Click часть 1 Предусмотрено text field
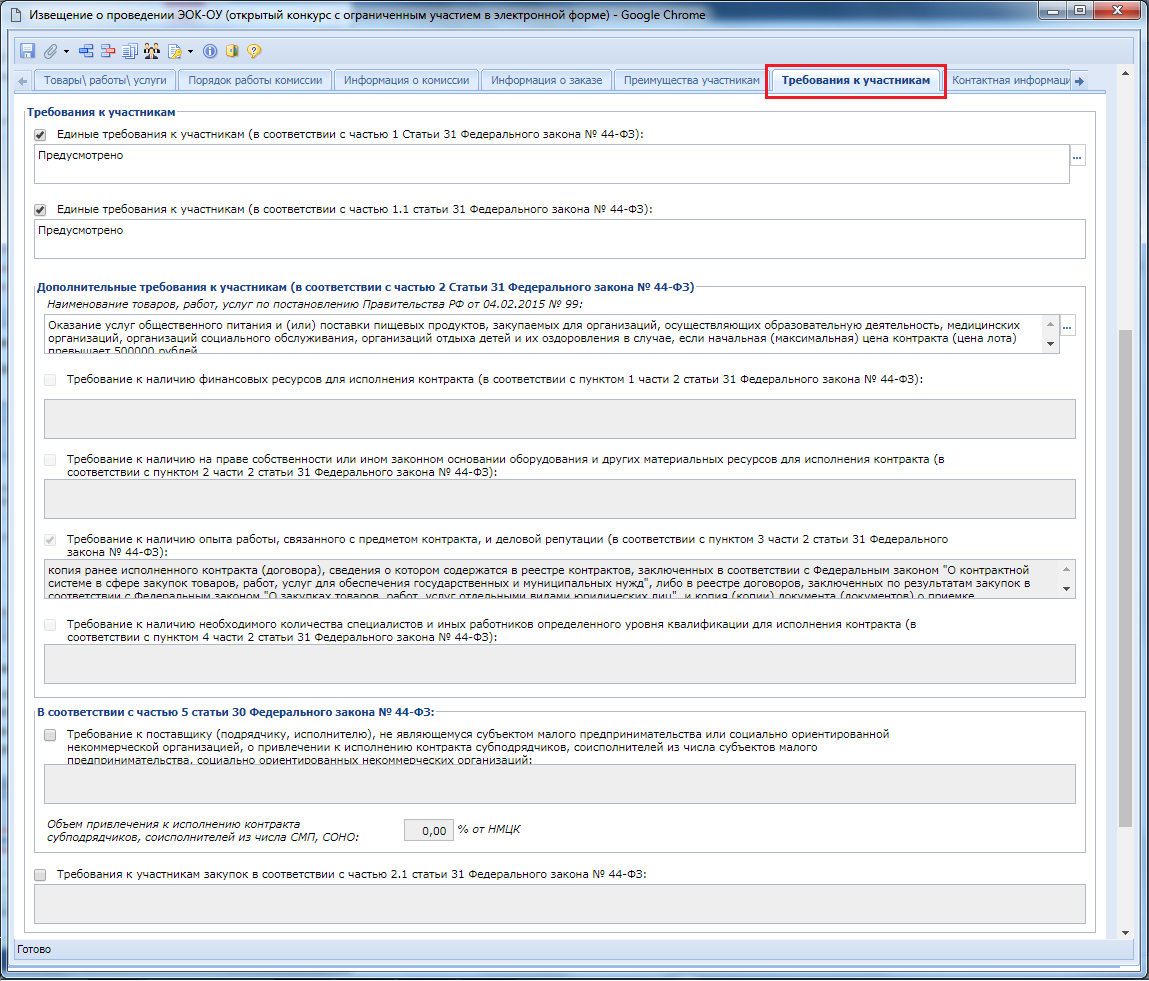Image resolution: width=1149 pixels, height=981 pixels. [x=552, y=164]
